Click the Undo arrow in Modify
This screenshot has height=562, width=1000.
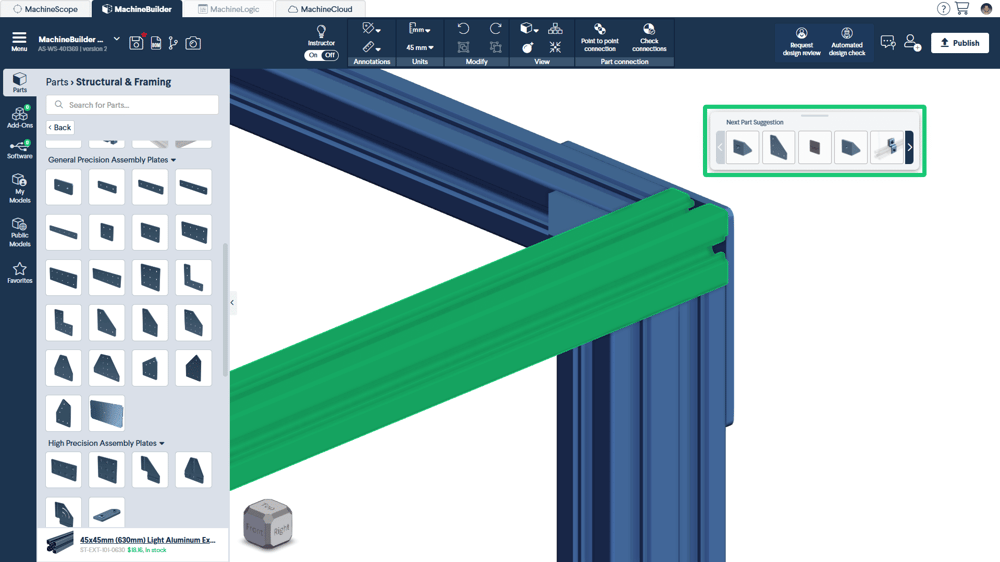[x=463, y=29]
